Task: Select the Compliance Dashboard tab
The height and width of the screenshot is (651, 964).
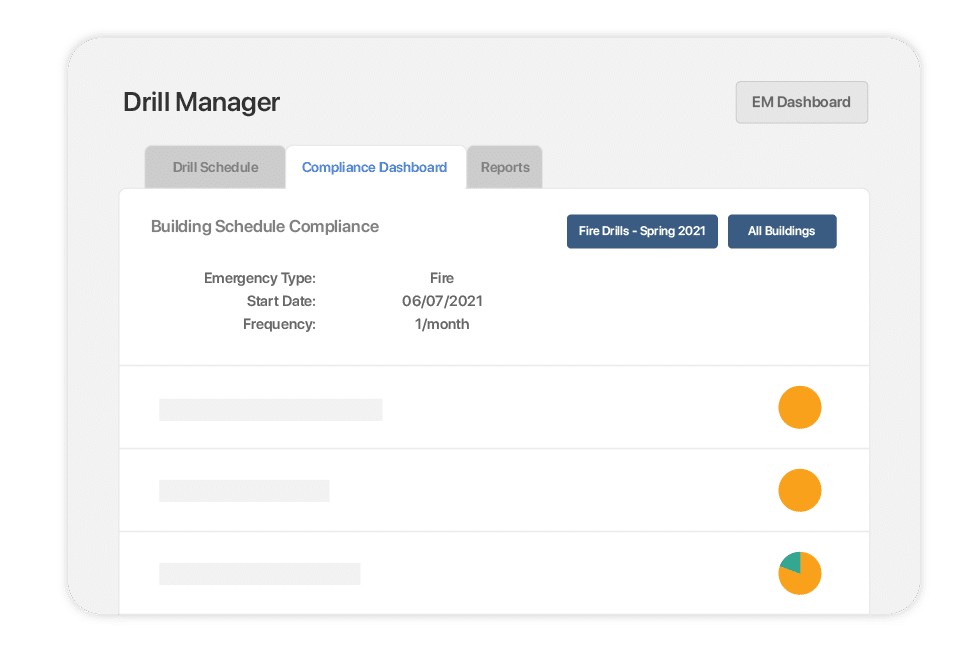Action: [x=375, y=167]
